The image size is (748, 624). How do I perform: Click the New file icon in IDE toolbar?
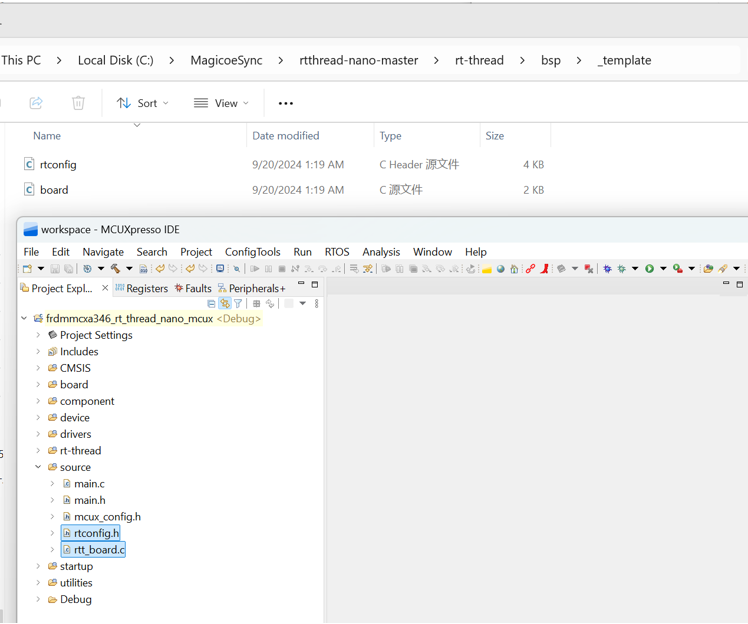pyautogui.click(x=27, y=269)
